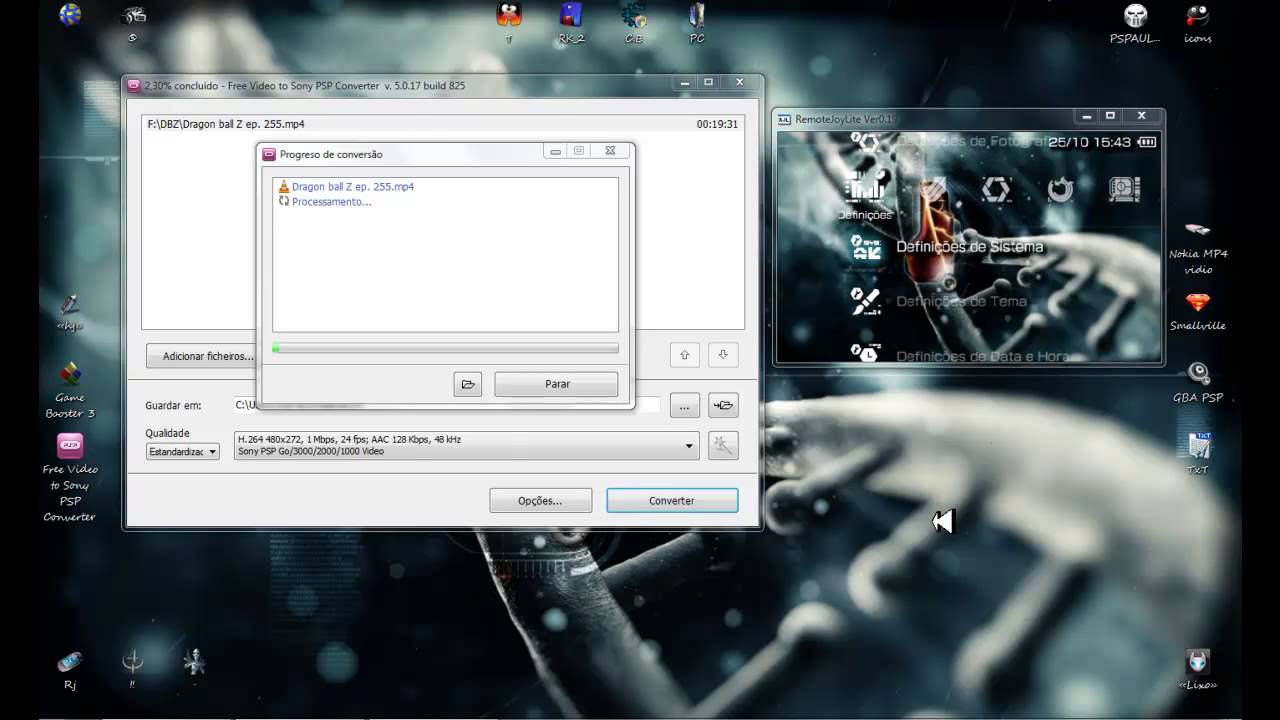The width and height of the screenshot is (1280, 720).
Task: Click the PSP rightmost chip icon in RemoteJoyLite
Action: (x=1124, y=189)
